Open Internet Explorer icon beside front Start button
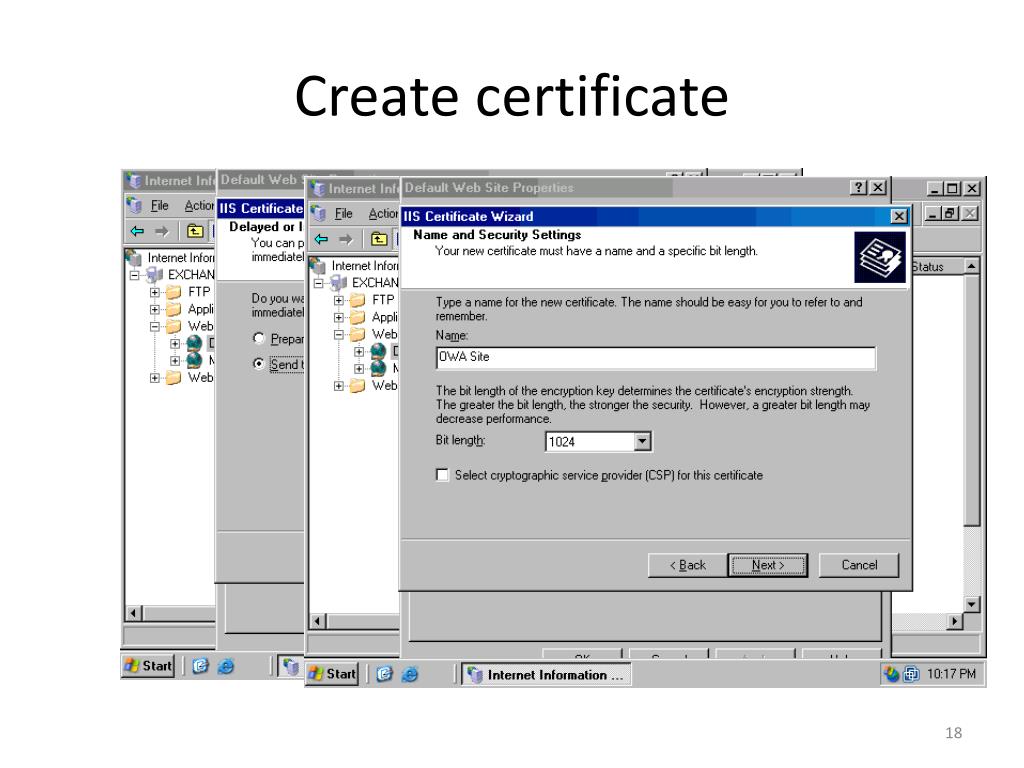1024x768 pixels. pyautogui.click(x=409, y=674)
